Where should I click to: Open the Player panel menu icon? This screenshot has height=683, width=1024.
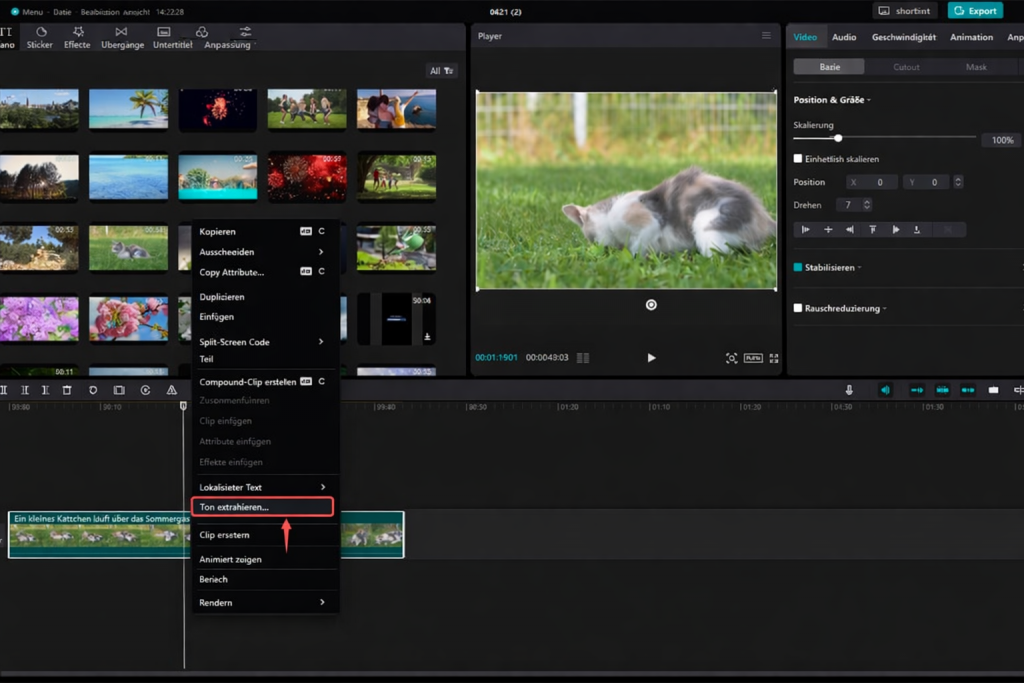pos(766,36)
